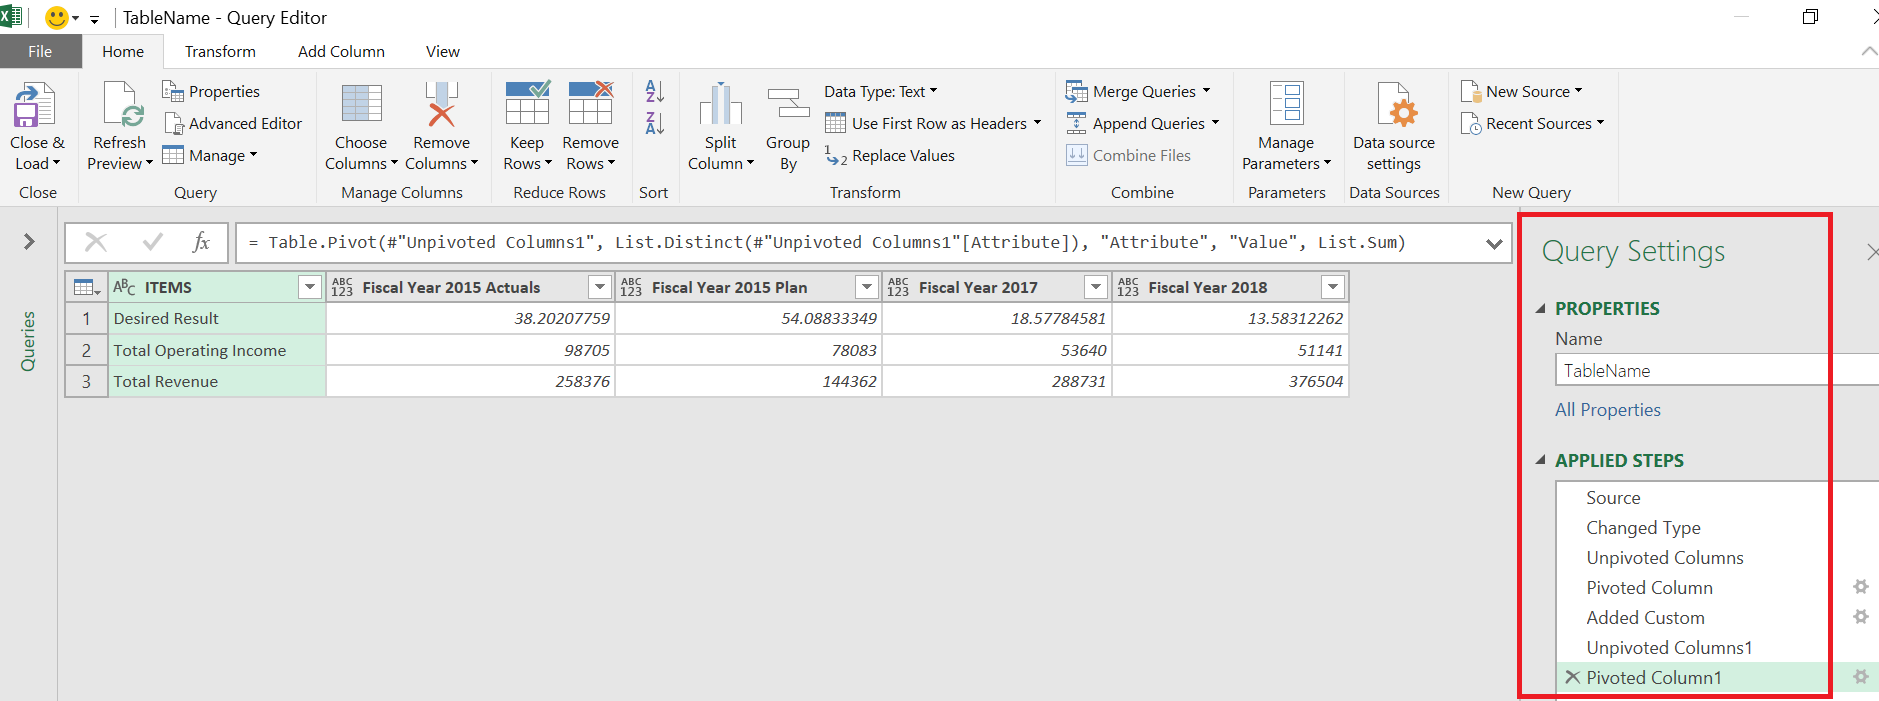Open settings gear for Pivoted Column1 step
1879x701 pixels.
pyautogui.click(x=1861, y=677)
